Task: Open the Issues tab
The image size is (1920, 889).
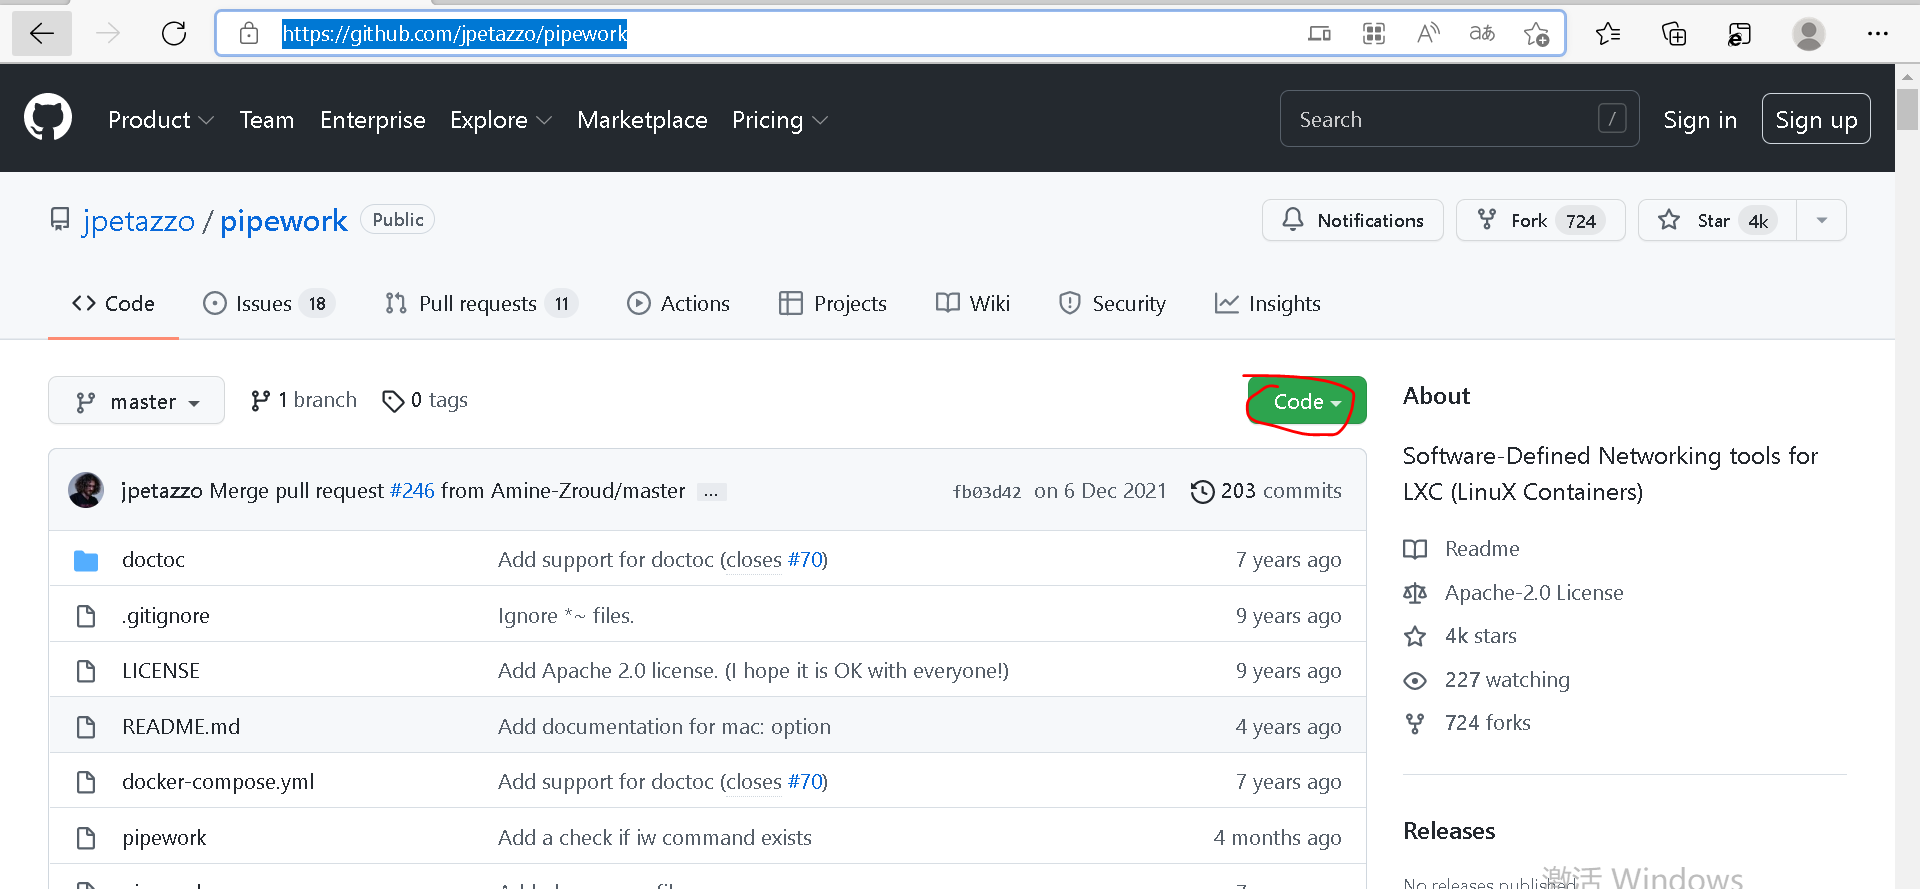Action: 268,304
